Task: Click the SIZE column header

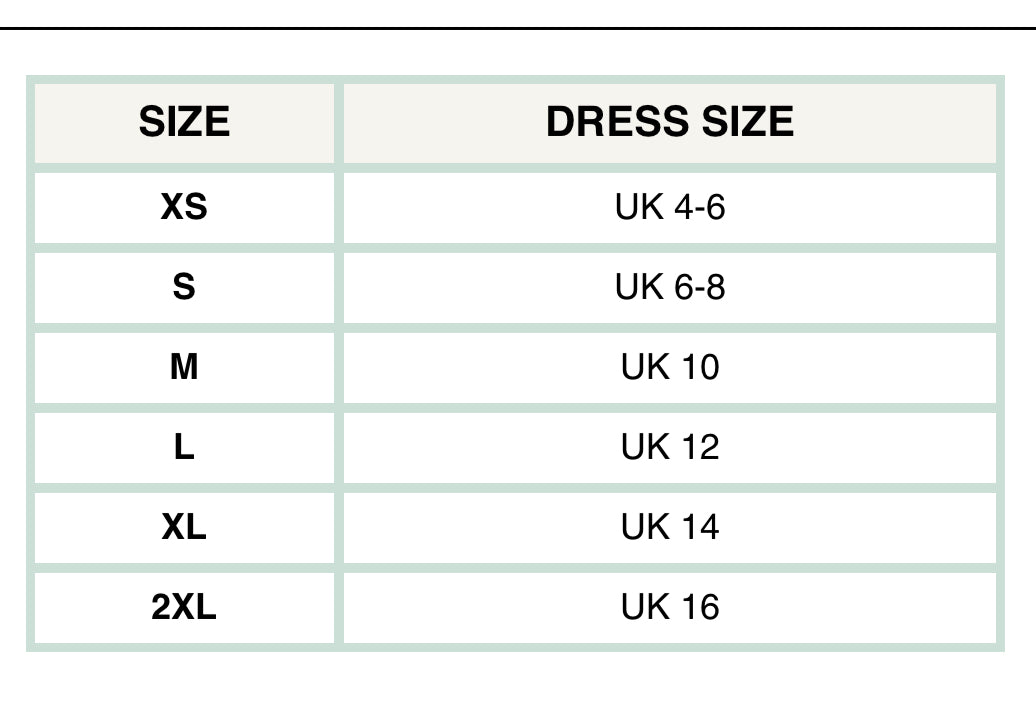Action: pos(184,122)
